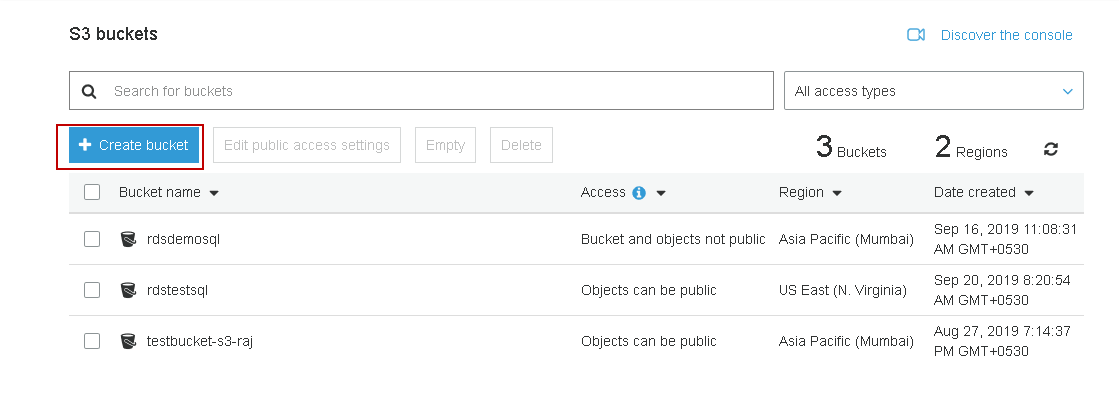
Task: Open the rdsdemosql bucket name
Action: coord(182,239)
